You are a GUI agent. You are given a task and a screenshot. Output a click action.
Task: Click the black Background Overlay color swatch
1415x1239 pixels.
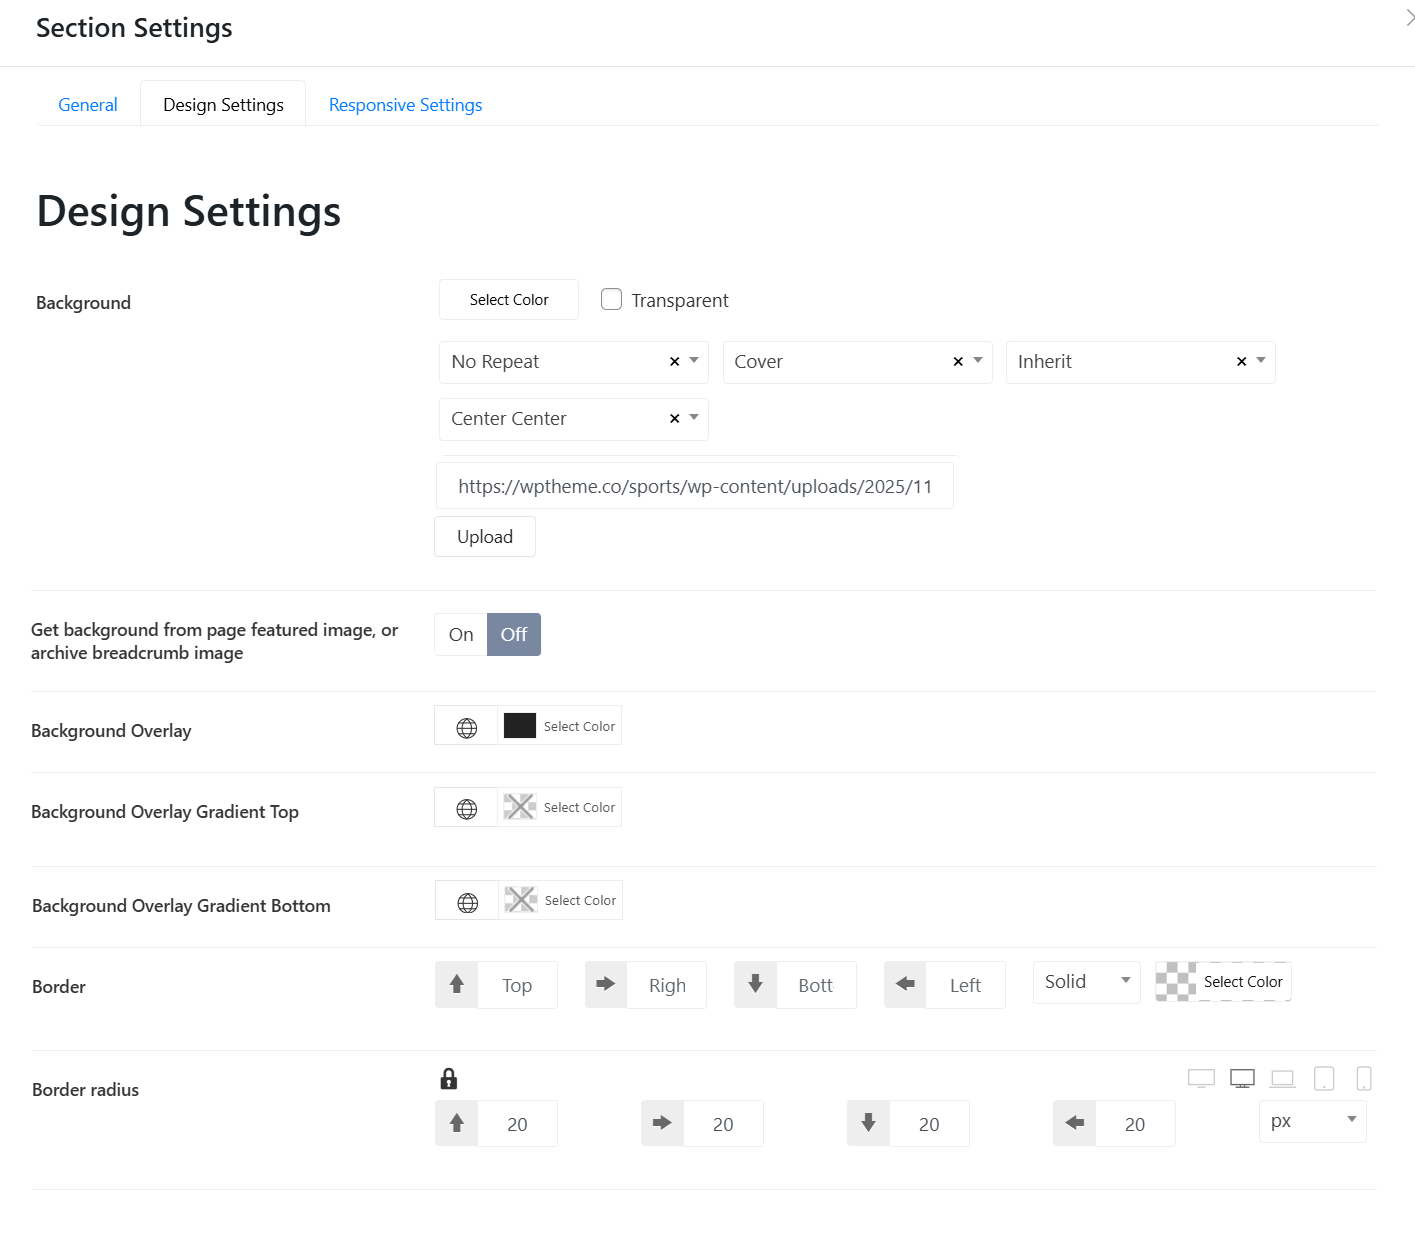pyautogui.click(x=520, y=726)
